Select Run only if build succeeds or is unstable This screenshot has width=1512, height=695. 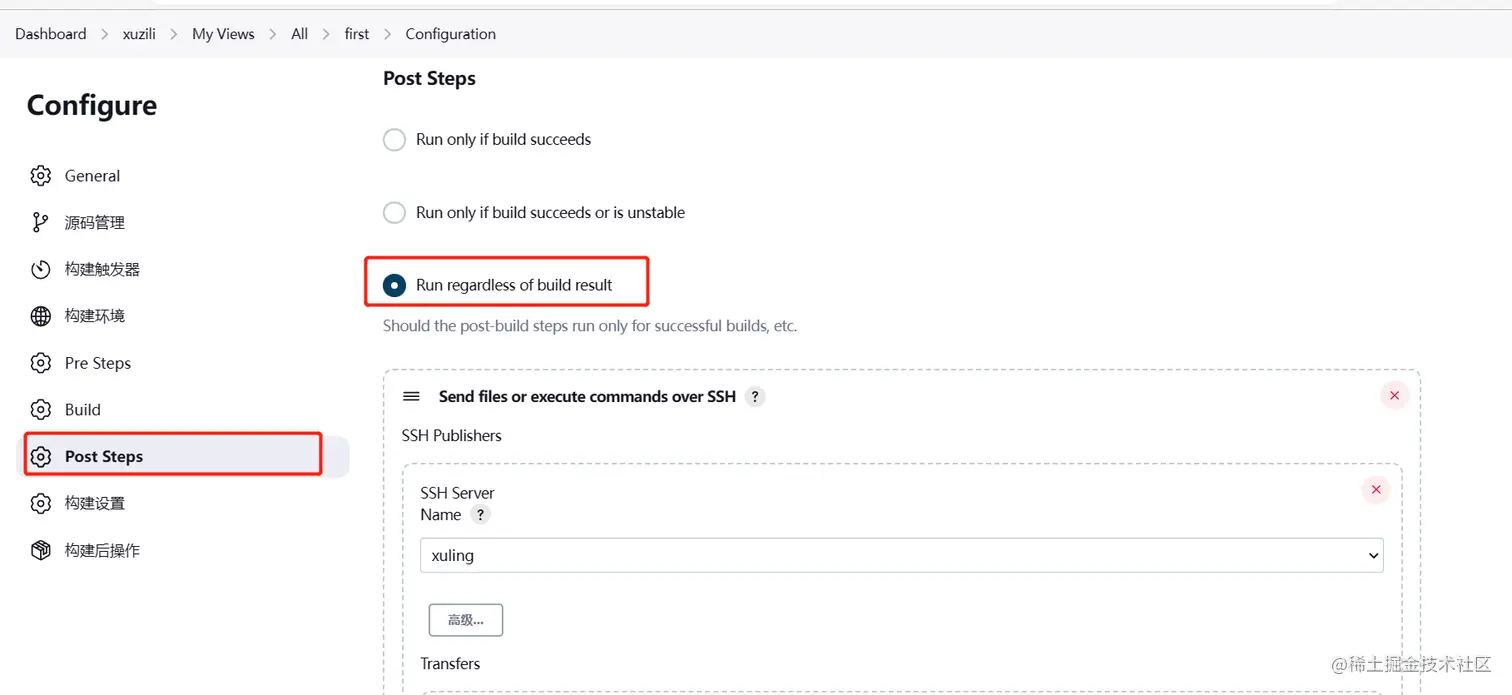click(x=395, y=213)
